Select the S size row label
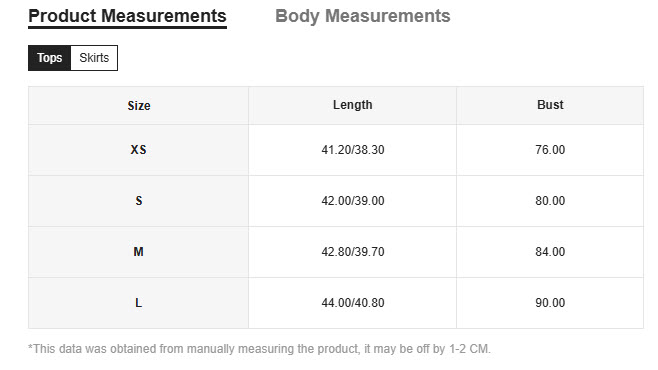This screenshot has height=370, width=658. tap(139, 201)
